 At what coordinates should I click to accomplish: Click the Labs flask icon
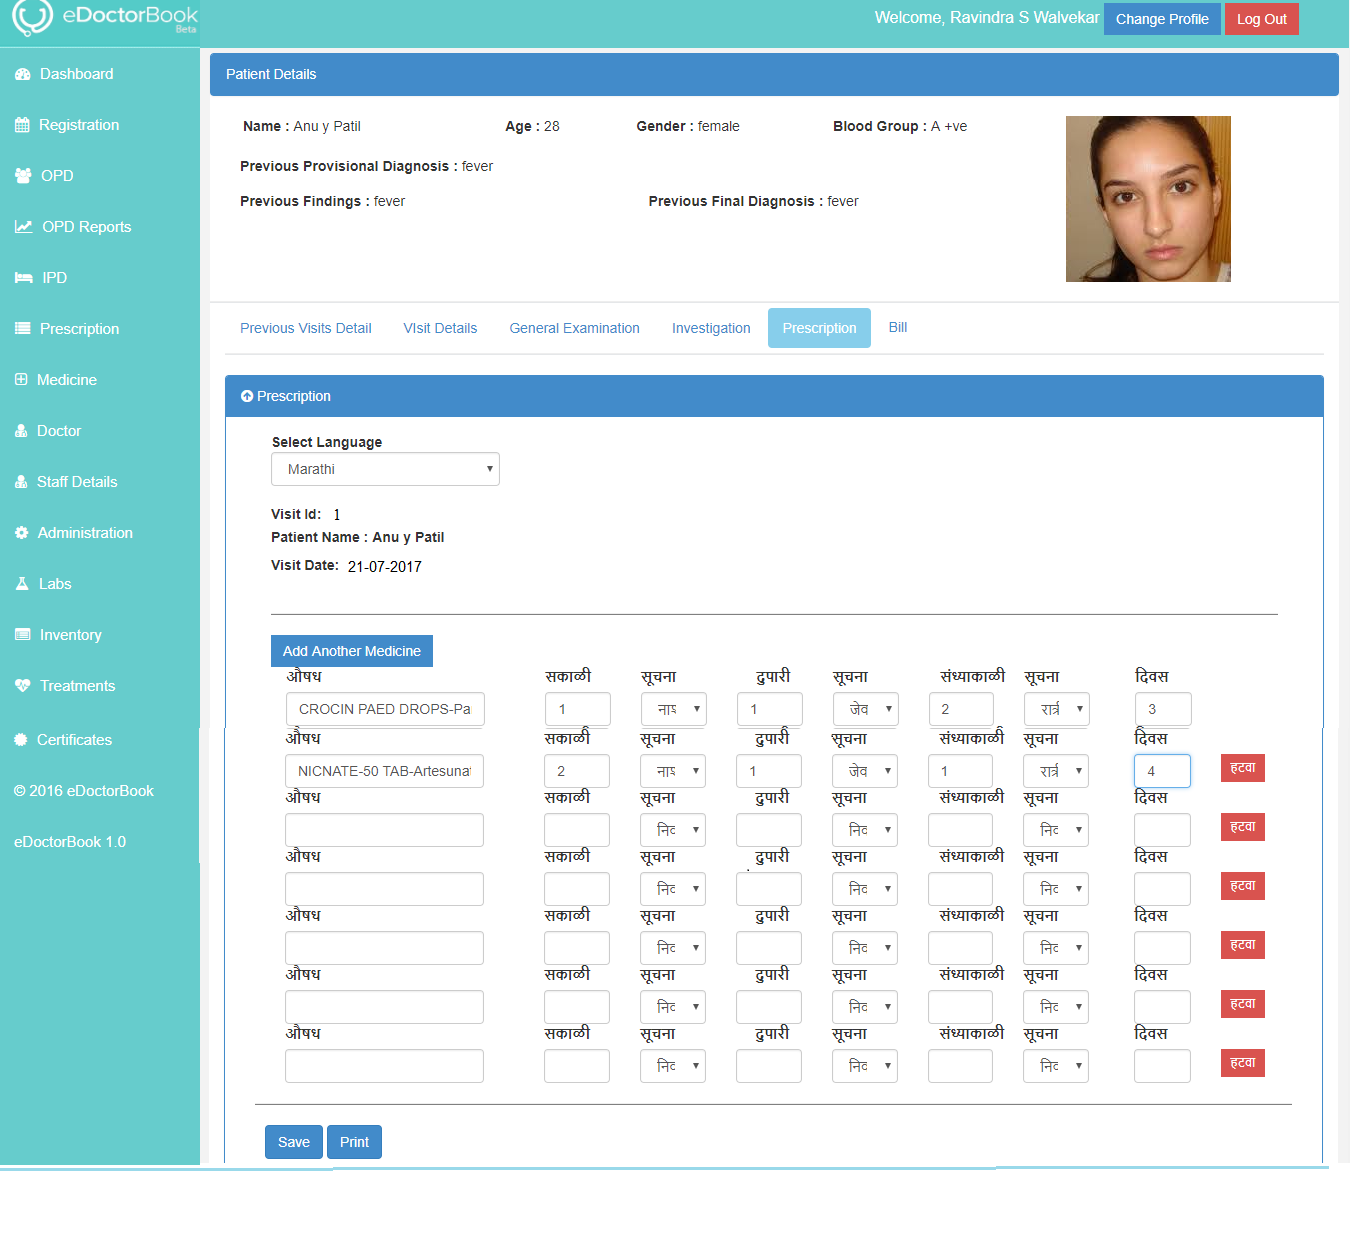pos(22,584)
